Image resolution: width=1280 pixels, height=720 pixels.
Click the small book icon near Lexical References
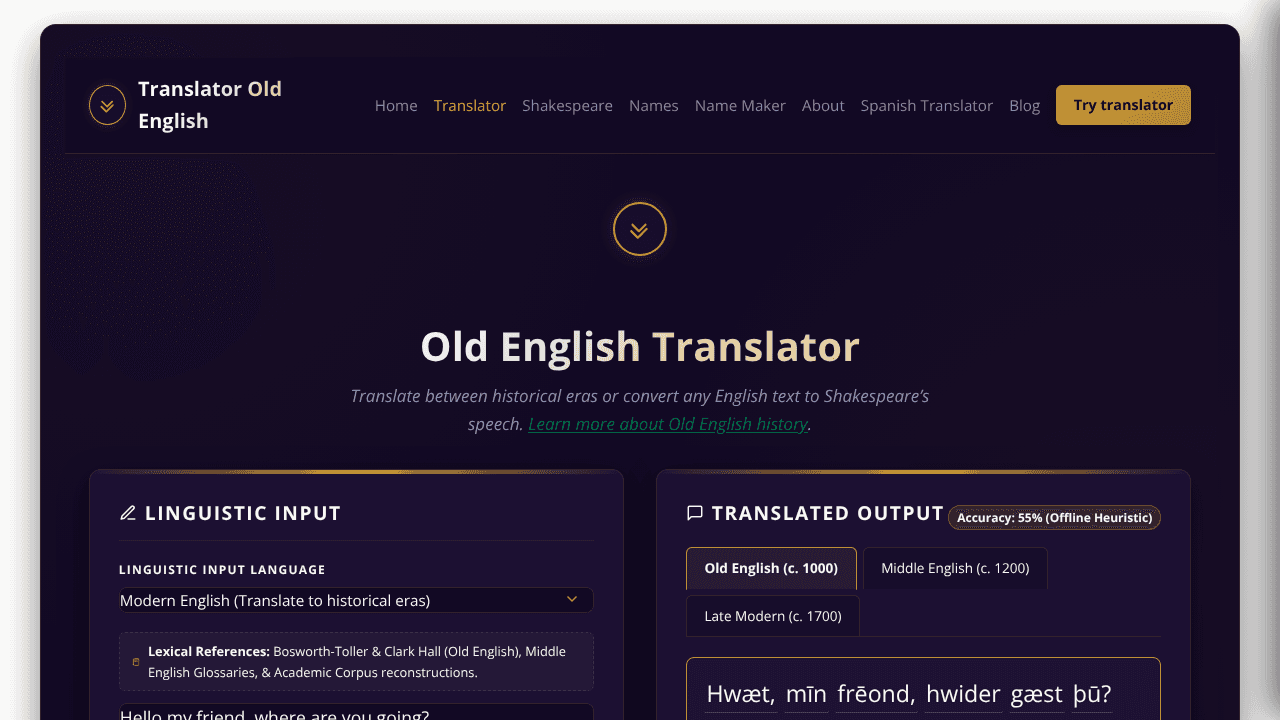click(x=136, y=662)
